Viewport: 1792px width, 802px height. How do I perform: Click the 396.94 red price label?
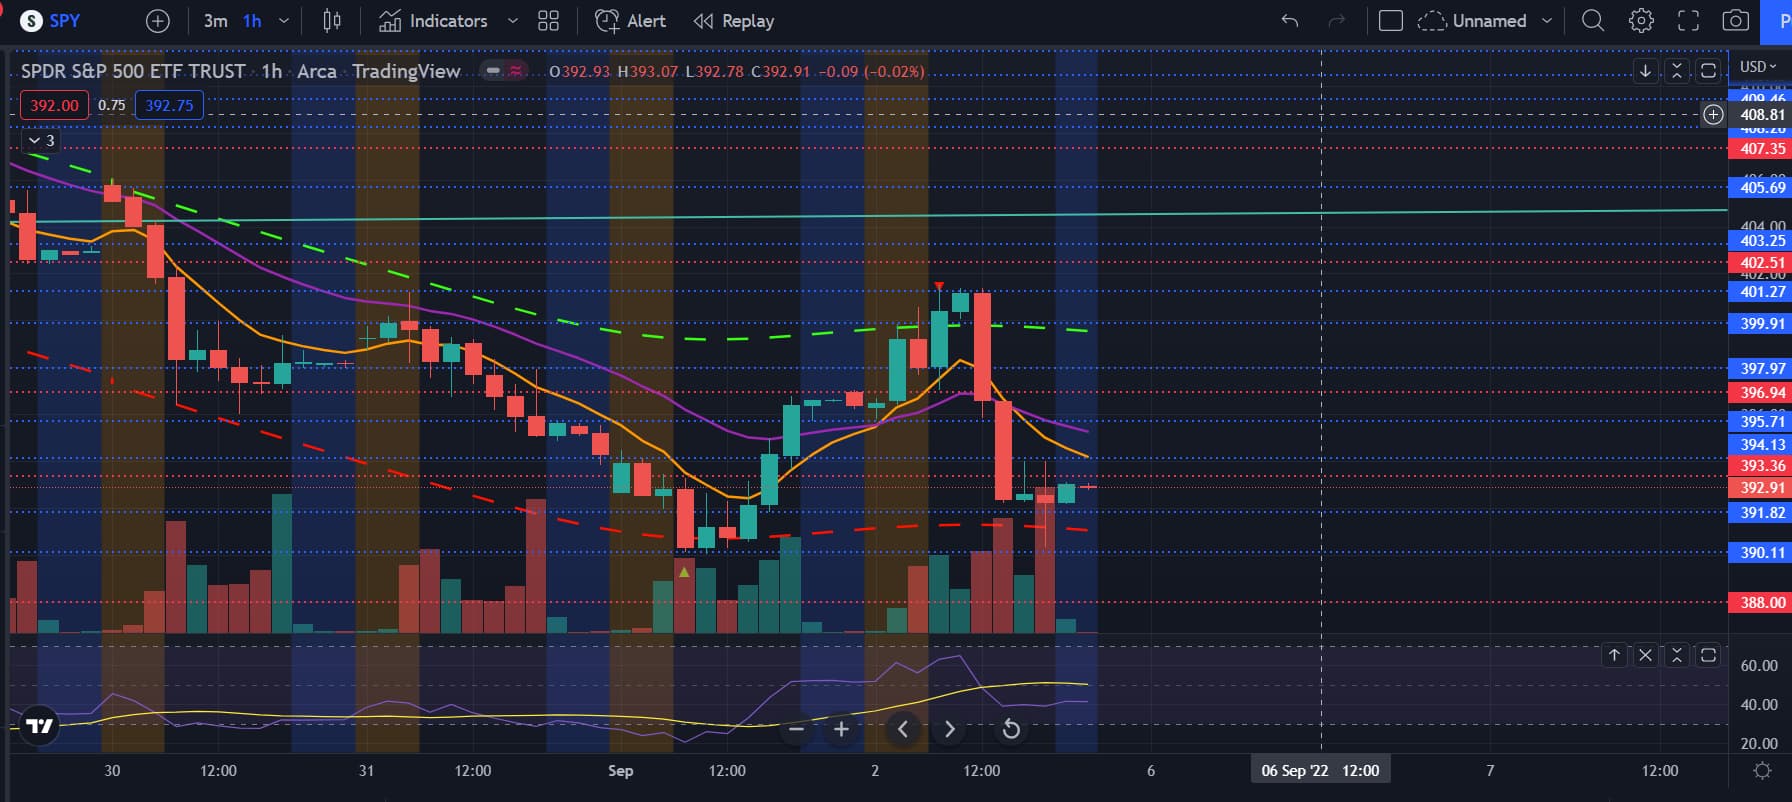[x=1761, y=392]
